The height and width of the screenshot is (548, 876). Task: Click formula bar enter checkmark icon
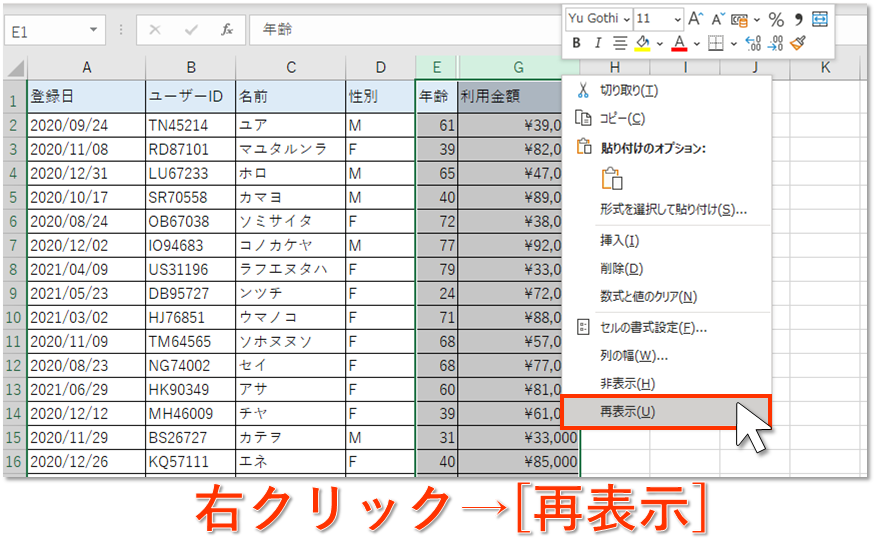[191, 30]
